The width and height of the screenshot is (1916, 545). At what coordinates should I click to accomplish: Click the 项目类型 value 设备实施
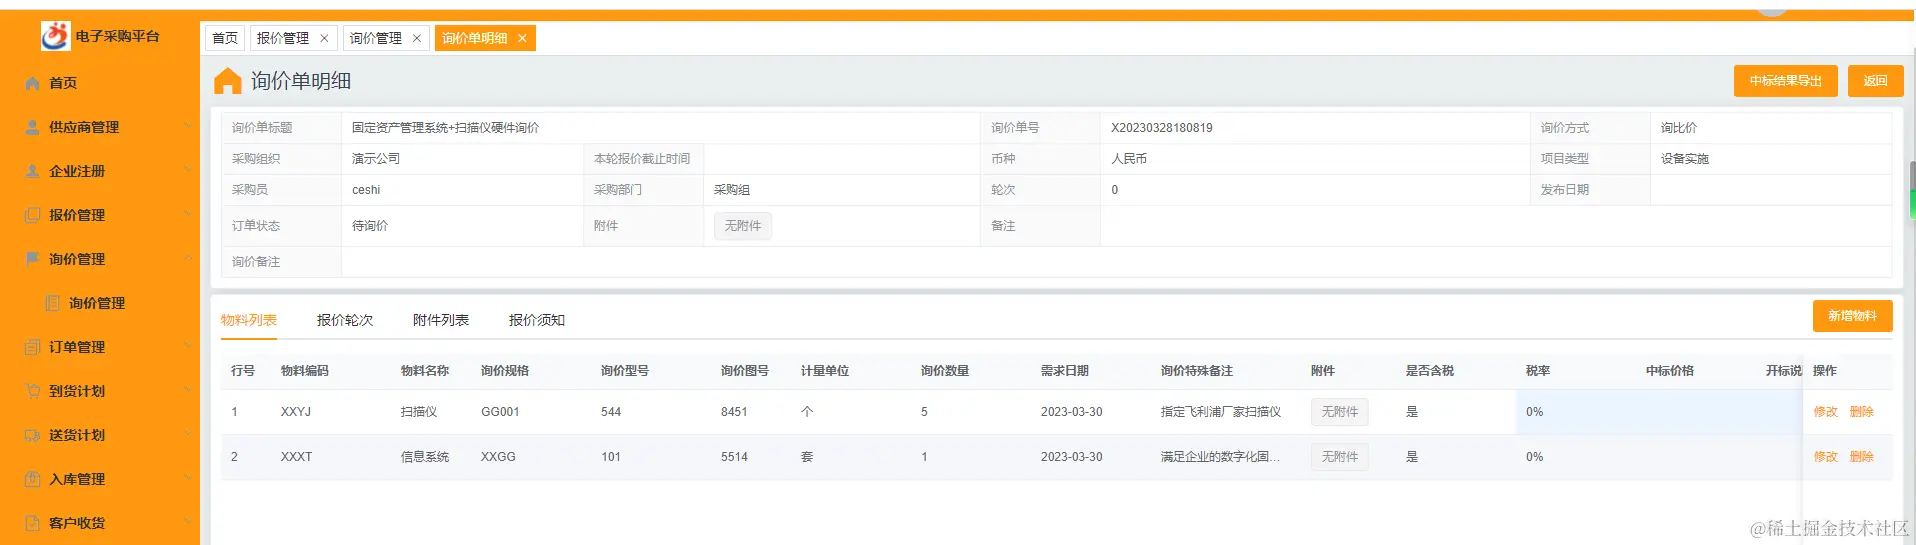pos(1685,159)
